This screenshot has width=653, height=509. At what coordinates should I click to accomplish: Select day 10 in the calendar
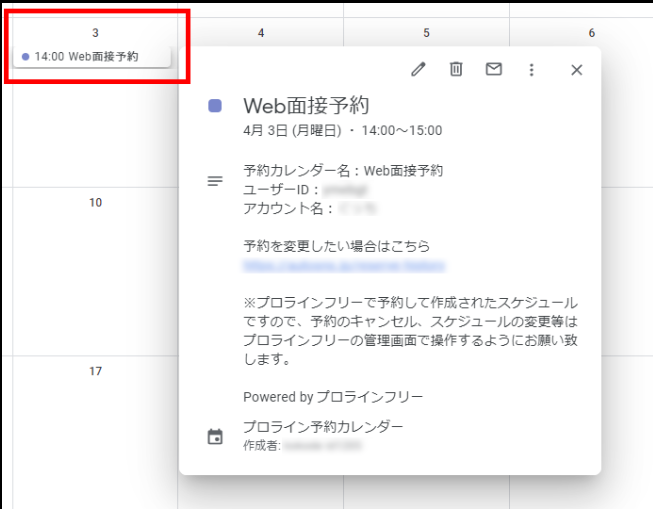[x=95, y=202]
